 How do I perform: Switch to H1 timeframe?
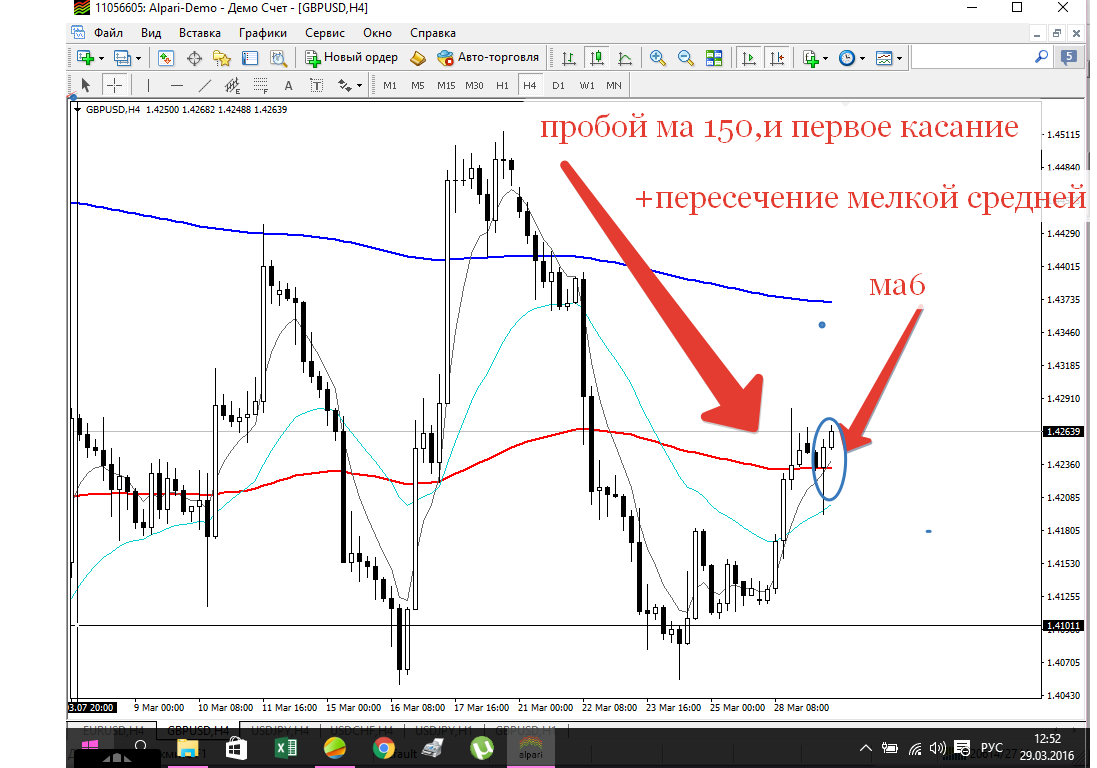[x=502, y=85]
